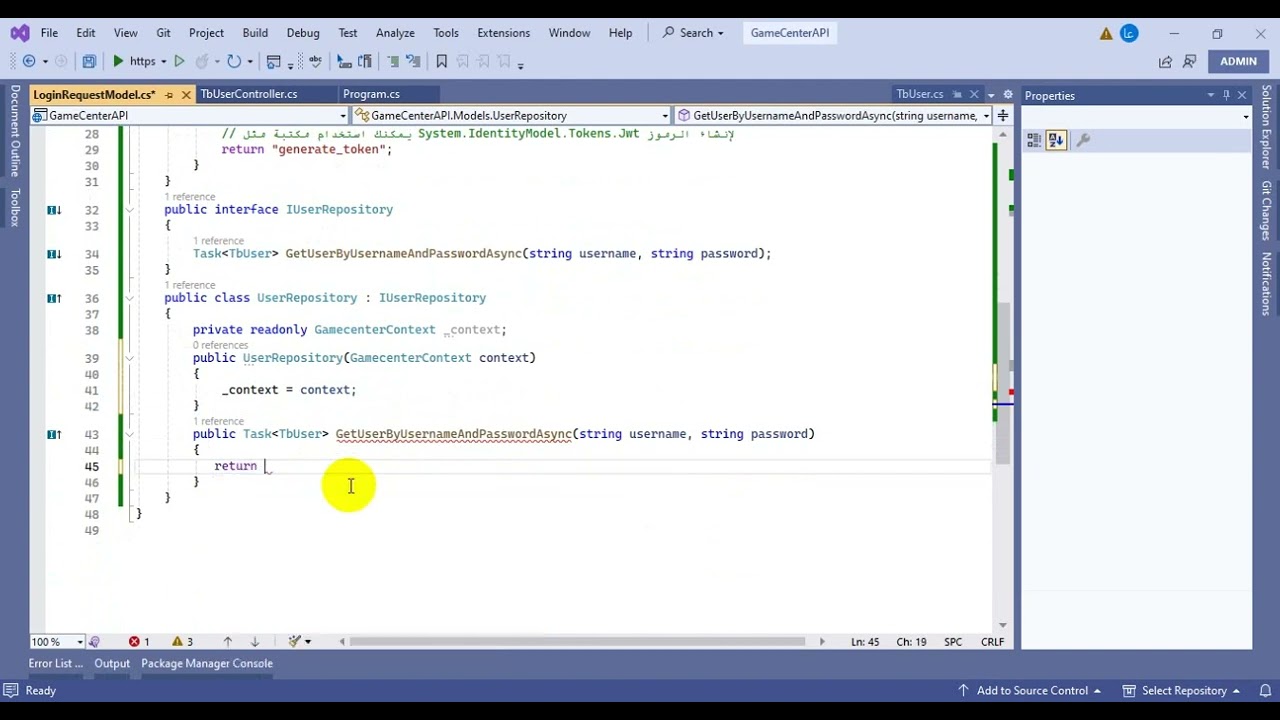Image resolution: width=1280 pixels, height=720 pixels.
Task: Open the document tab settings gear
Action: (1008, 95)
